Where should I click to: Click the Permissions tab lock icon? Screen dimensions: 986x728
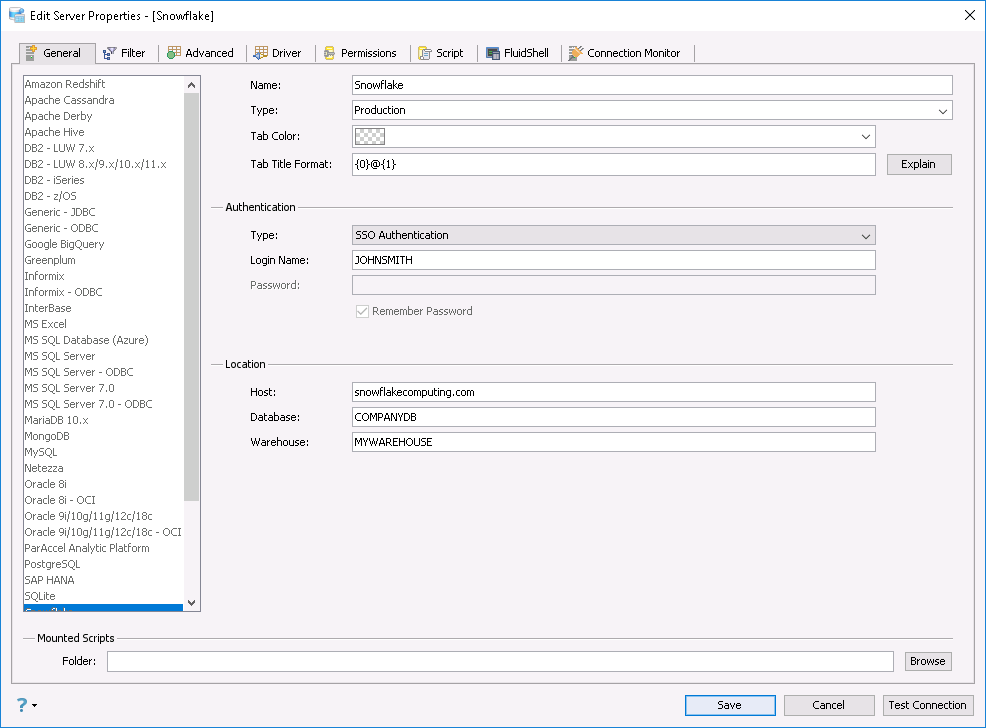pyautogui.click(x=329, y=53)
